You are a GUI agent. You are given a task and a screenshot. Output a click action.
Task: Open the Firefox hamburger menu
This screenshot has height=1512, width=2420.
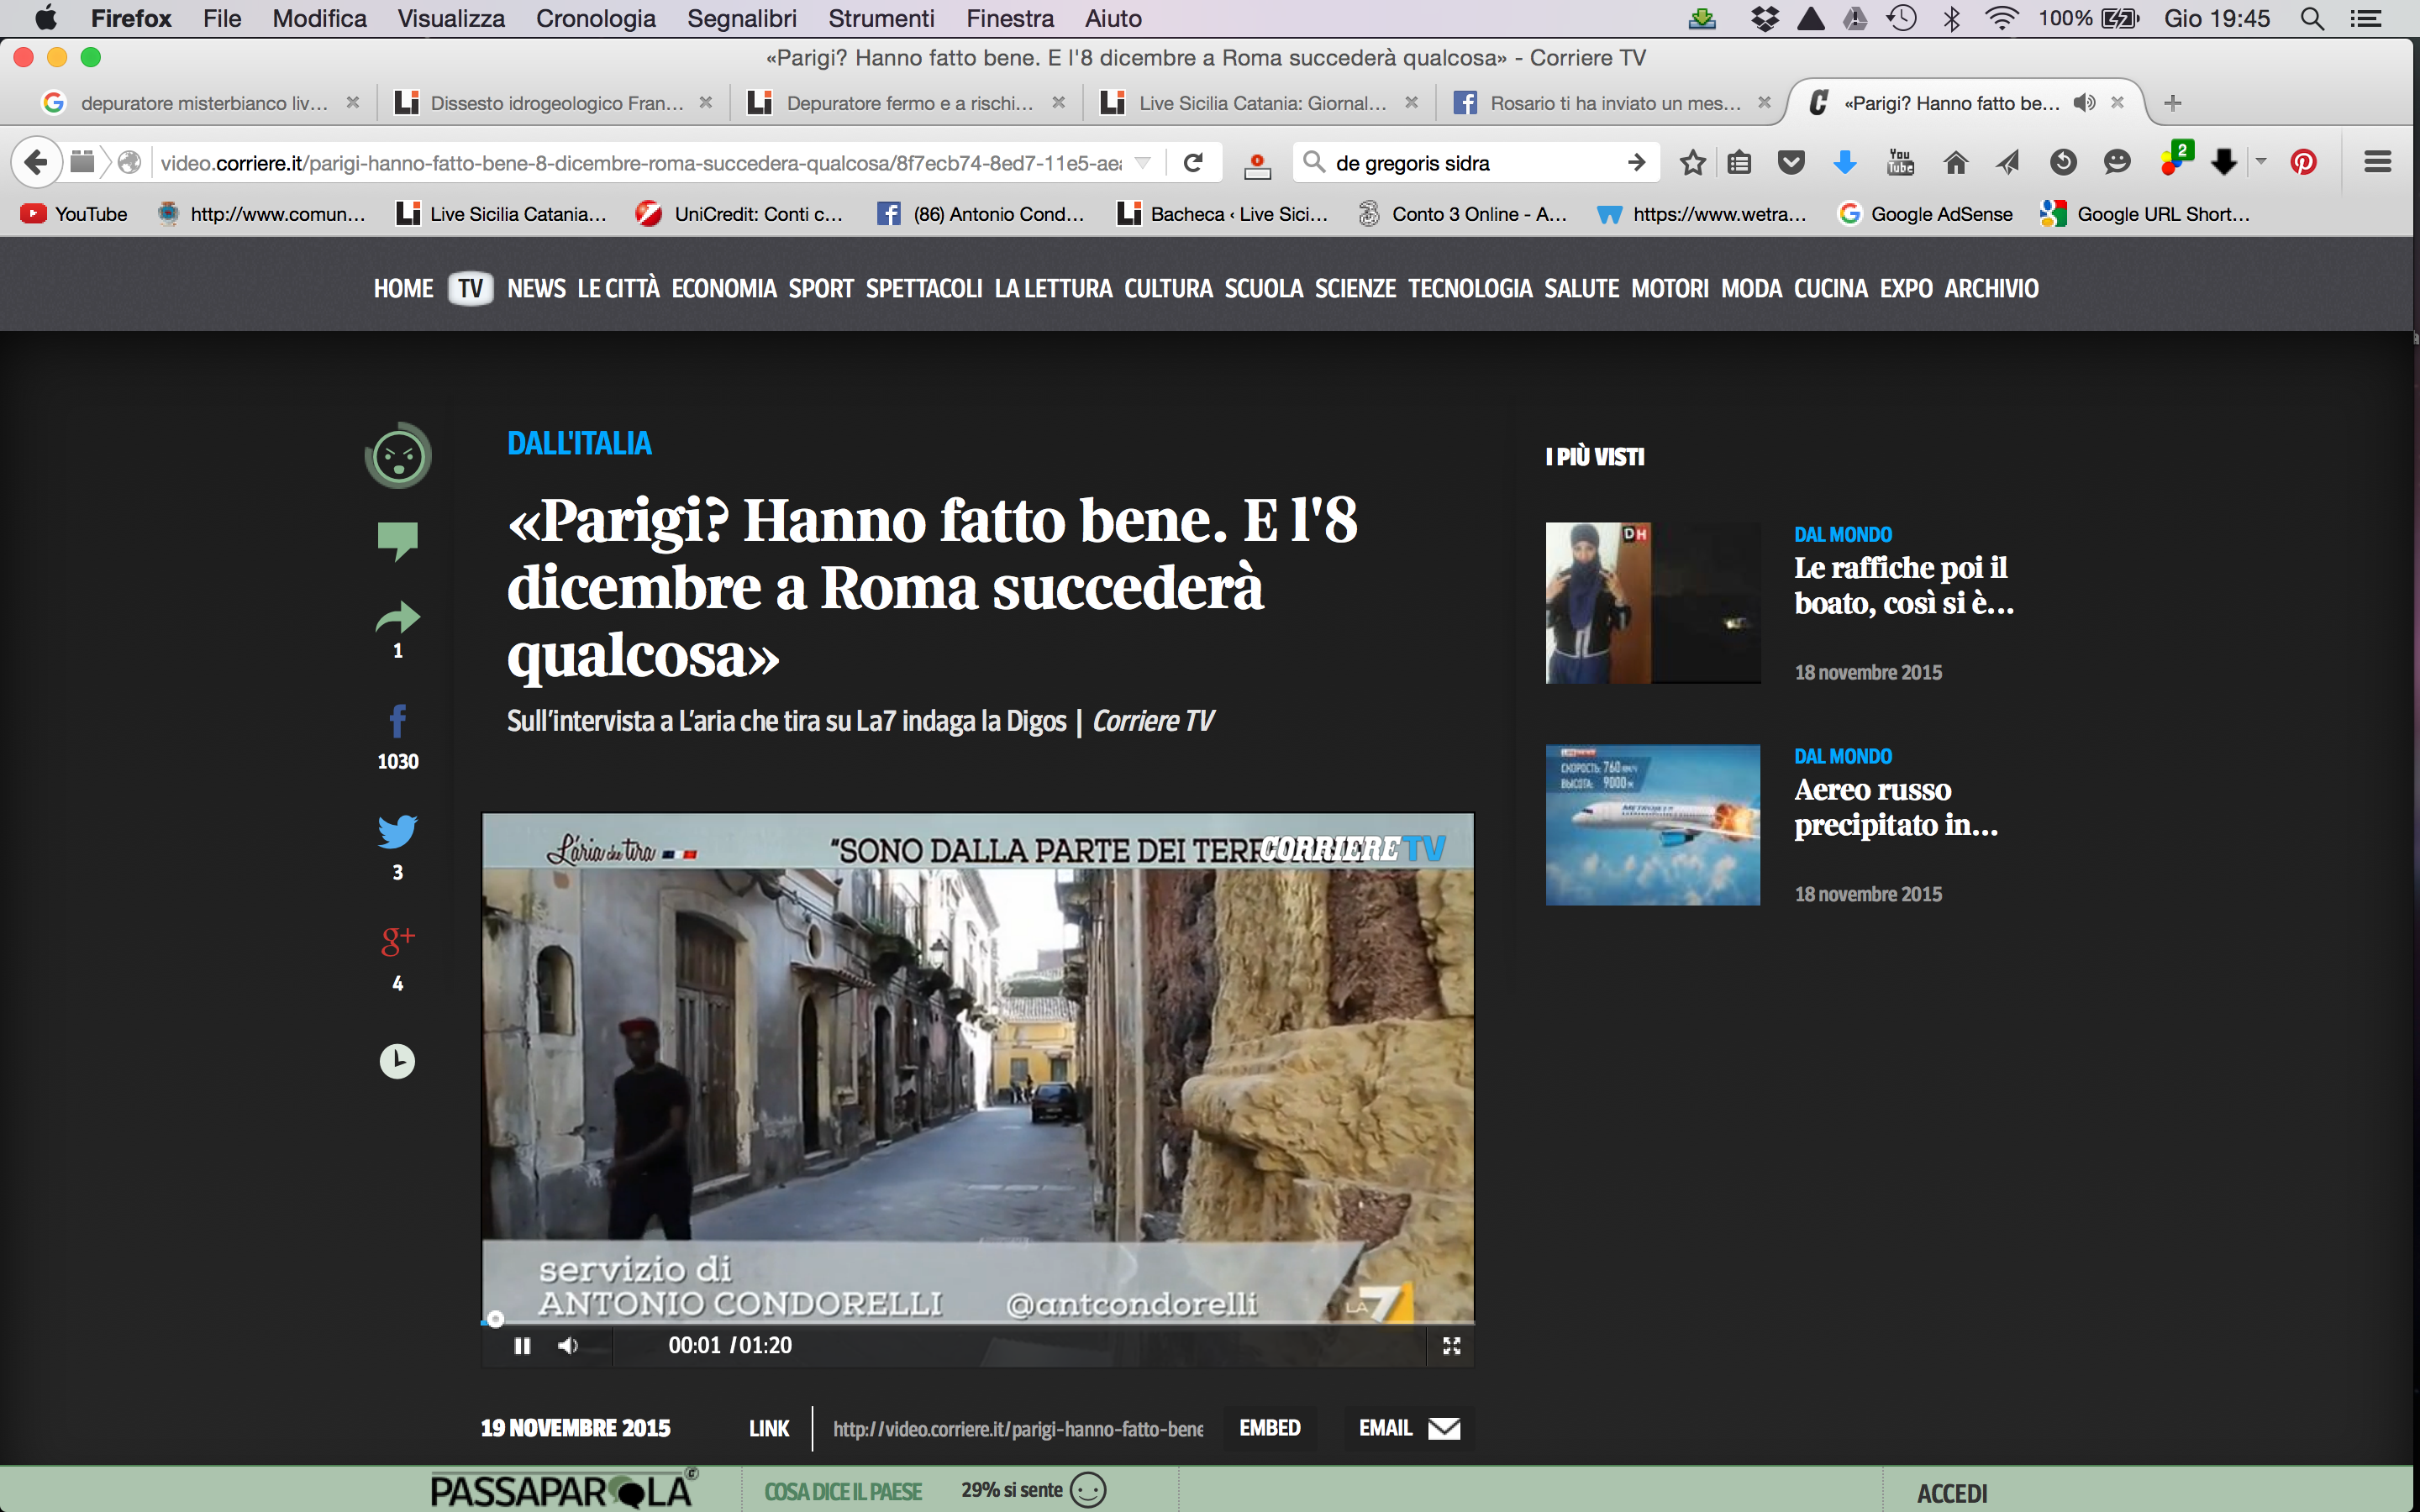2377,162
